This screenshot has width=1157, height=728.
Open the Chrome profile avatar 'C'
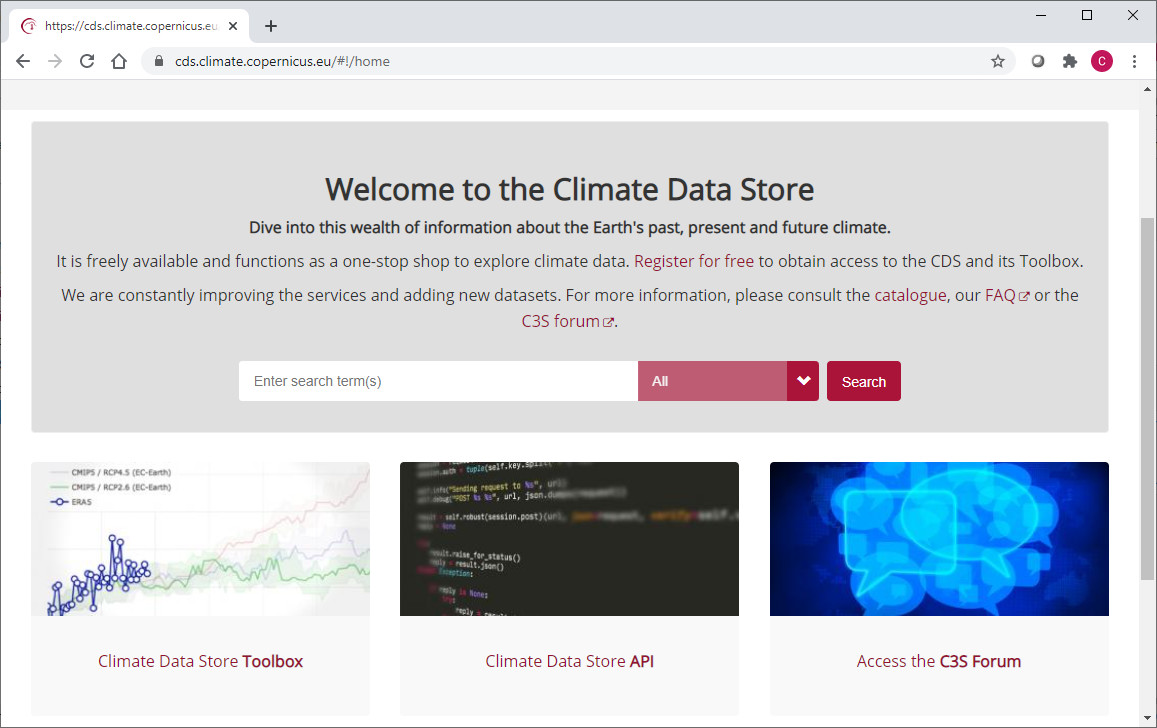point(1102,61)
